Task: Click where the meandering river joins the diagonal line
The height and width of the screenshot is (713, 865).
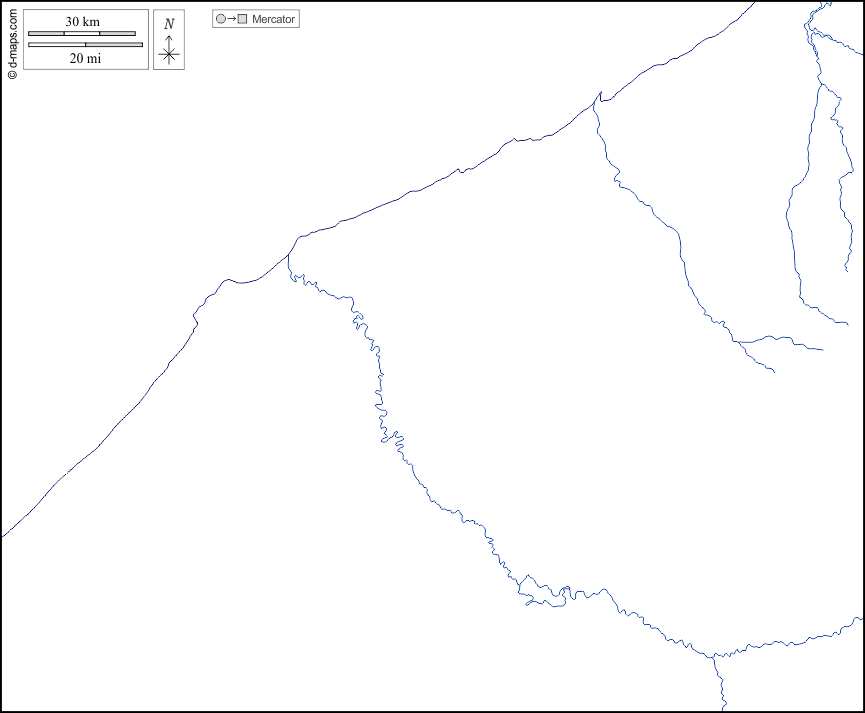Action: [x=288, y=254]
